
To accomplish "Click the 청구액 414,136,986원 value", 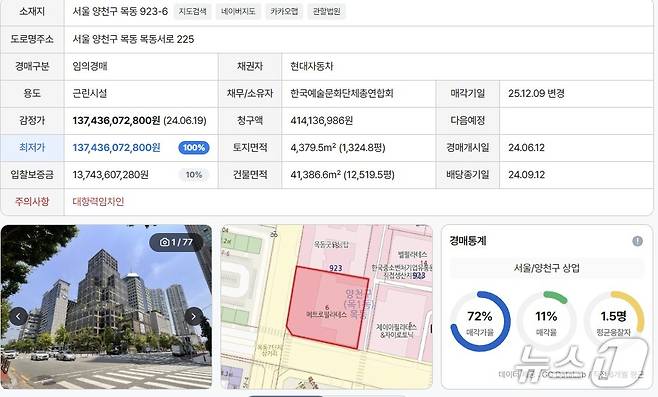I will tap(321, 121).
